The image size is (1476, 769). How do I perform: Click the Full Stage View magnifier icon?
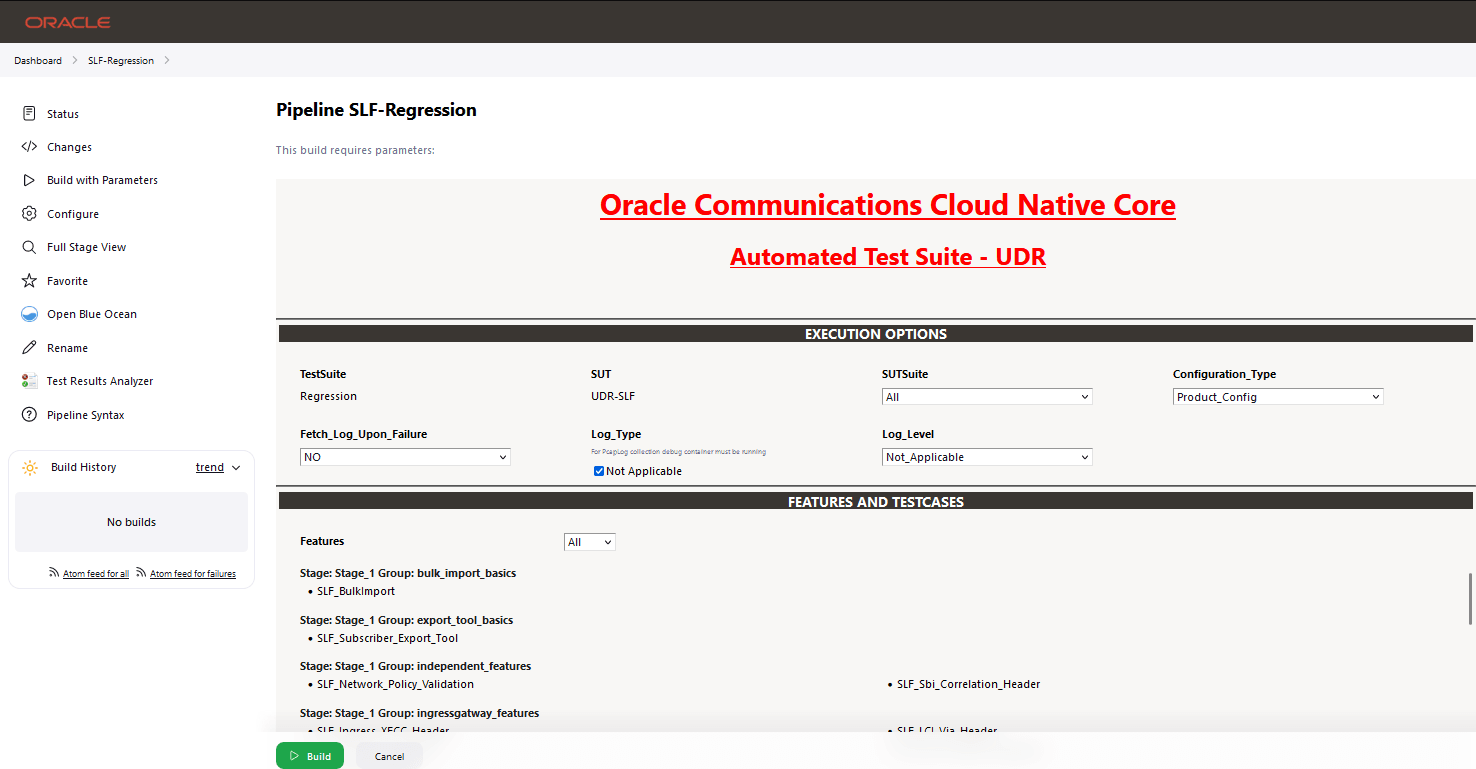29,247
